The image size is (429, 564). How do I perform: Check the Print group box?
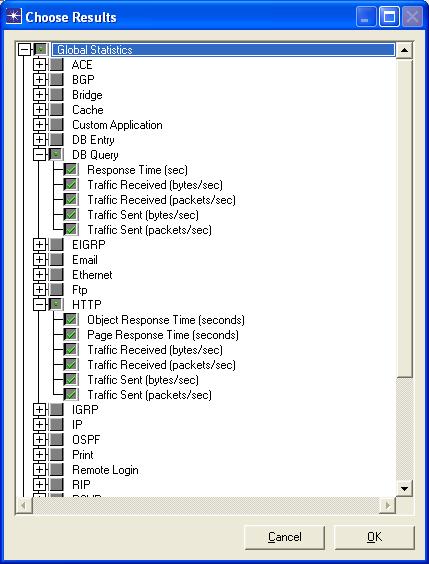pyautogui.click(x=56, y=455)
